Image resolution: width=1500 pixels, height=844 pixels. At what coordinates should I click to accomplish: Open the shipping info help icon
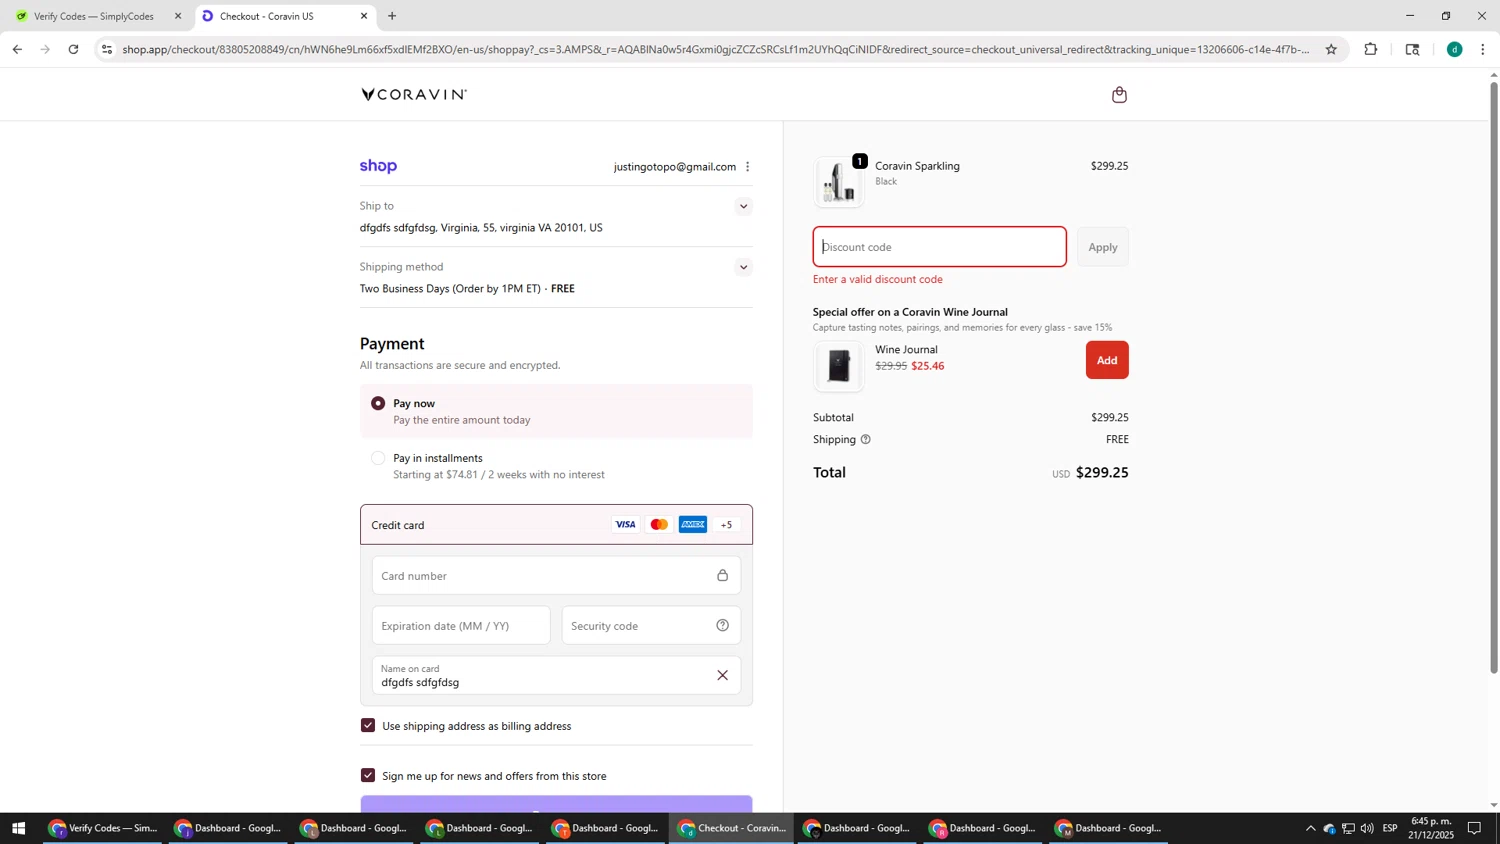tap(865, 439)
